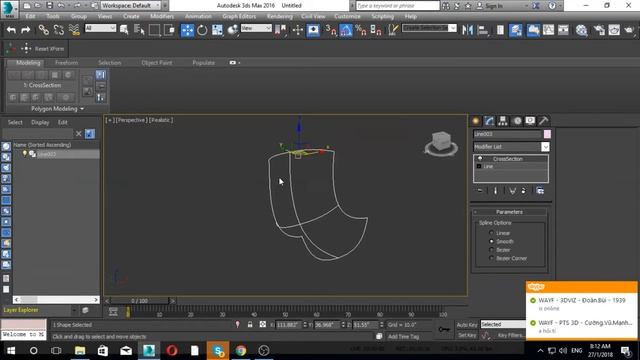Click the Render Production teapot icon
Viewport: 640px width, 360px height.
(x=629, y=30)
